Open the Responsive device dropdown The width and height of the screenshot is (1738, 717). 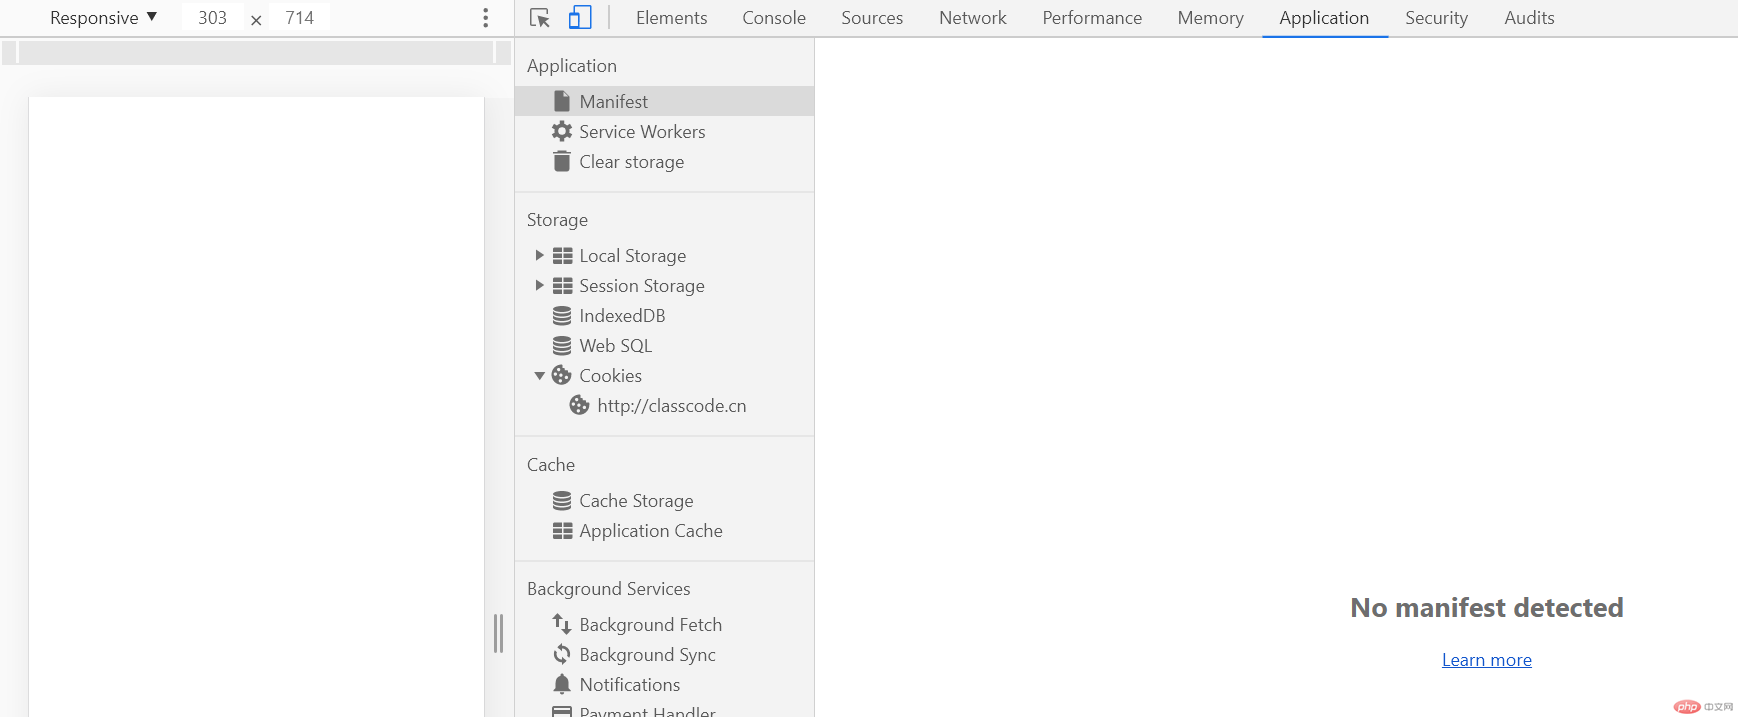coord(103,18)
